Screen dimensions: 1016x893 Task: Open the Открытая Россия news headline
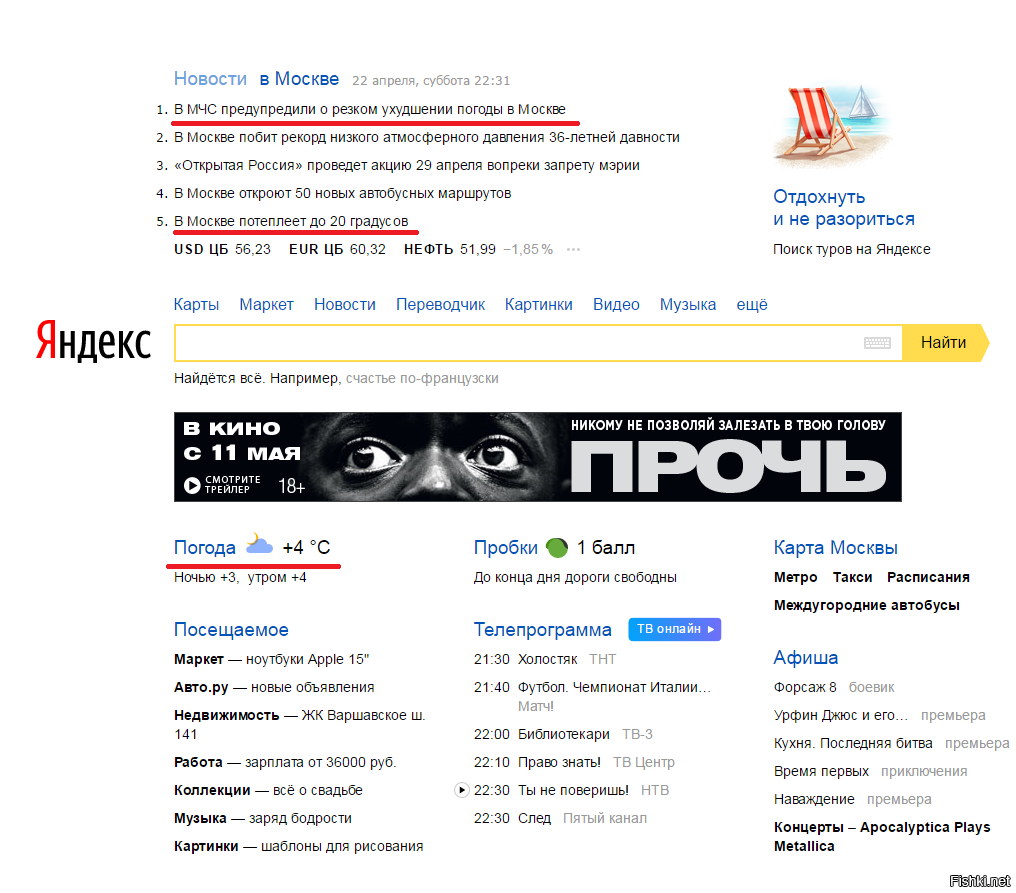pos(406,165)
